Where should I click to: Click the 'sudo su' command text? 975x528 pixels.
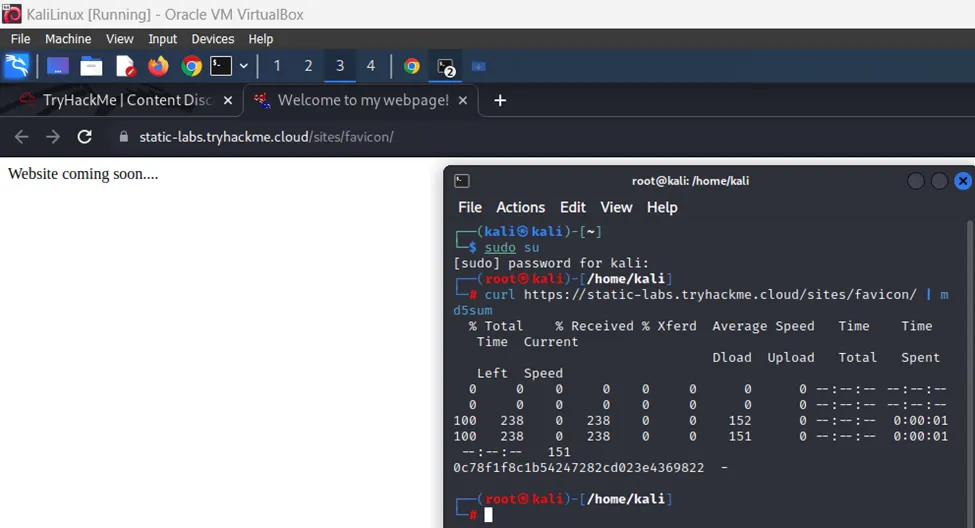(512, 248)
